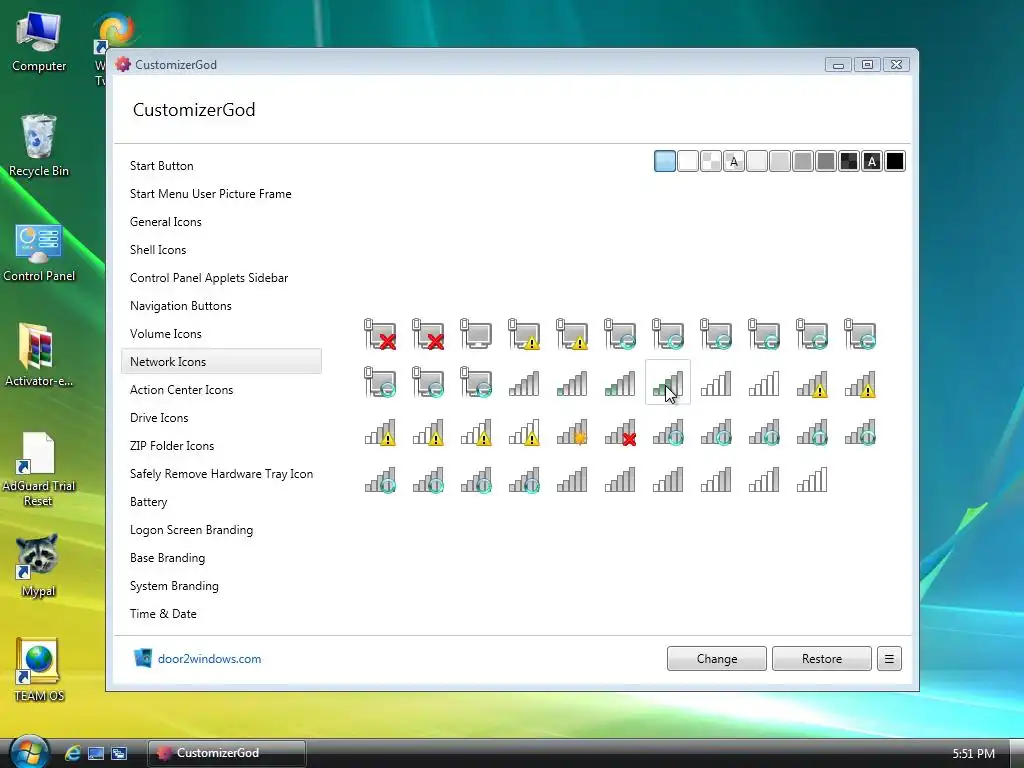This screenshot has height=768, width=1024.
Task: Open the door2windows.com link
Action: coord(210,659)
